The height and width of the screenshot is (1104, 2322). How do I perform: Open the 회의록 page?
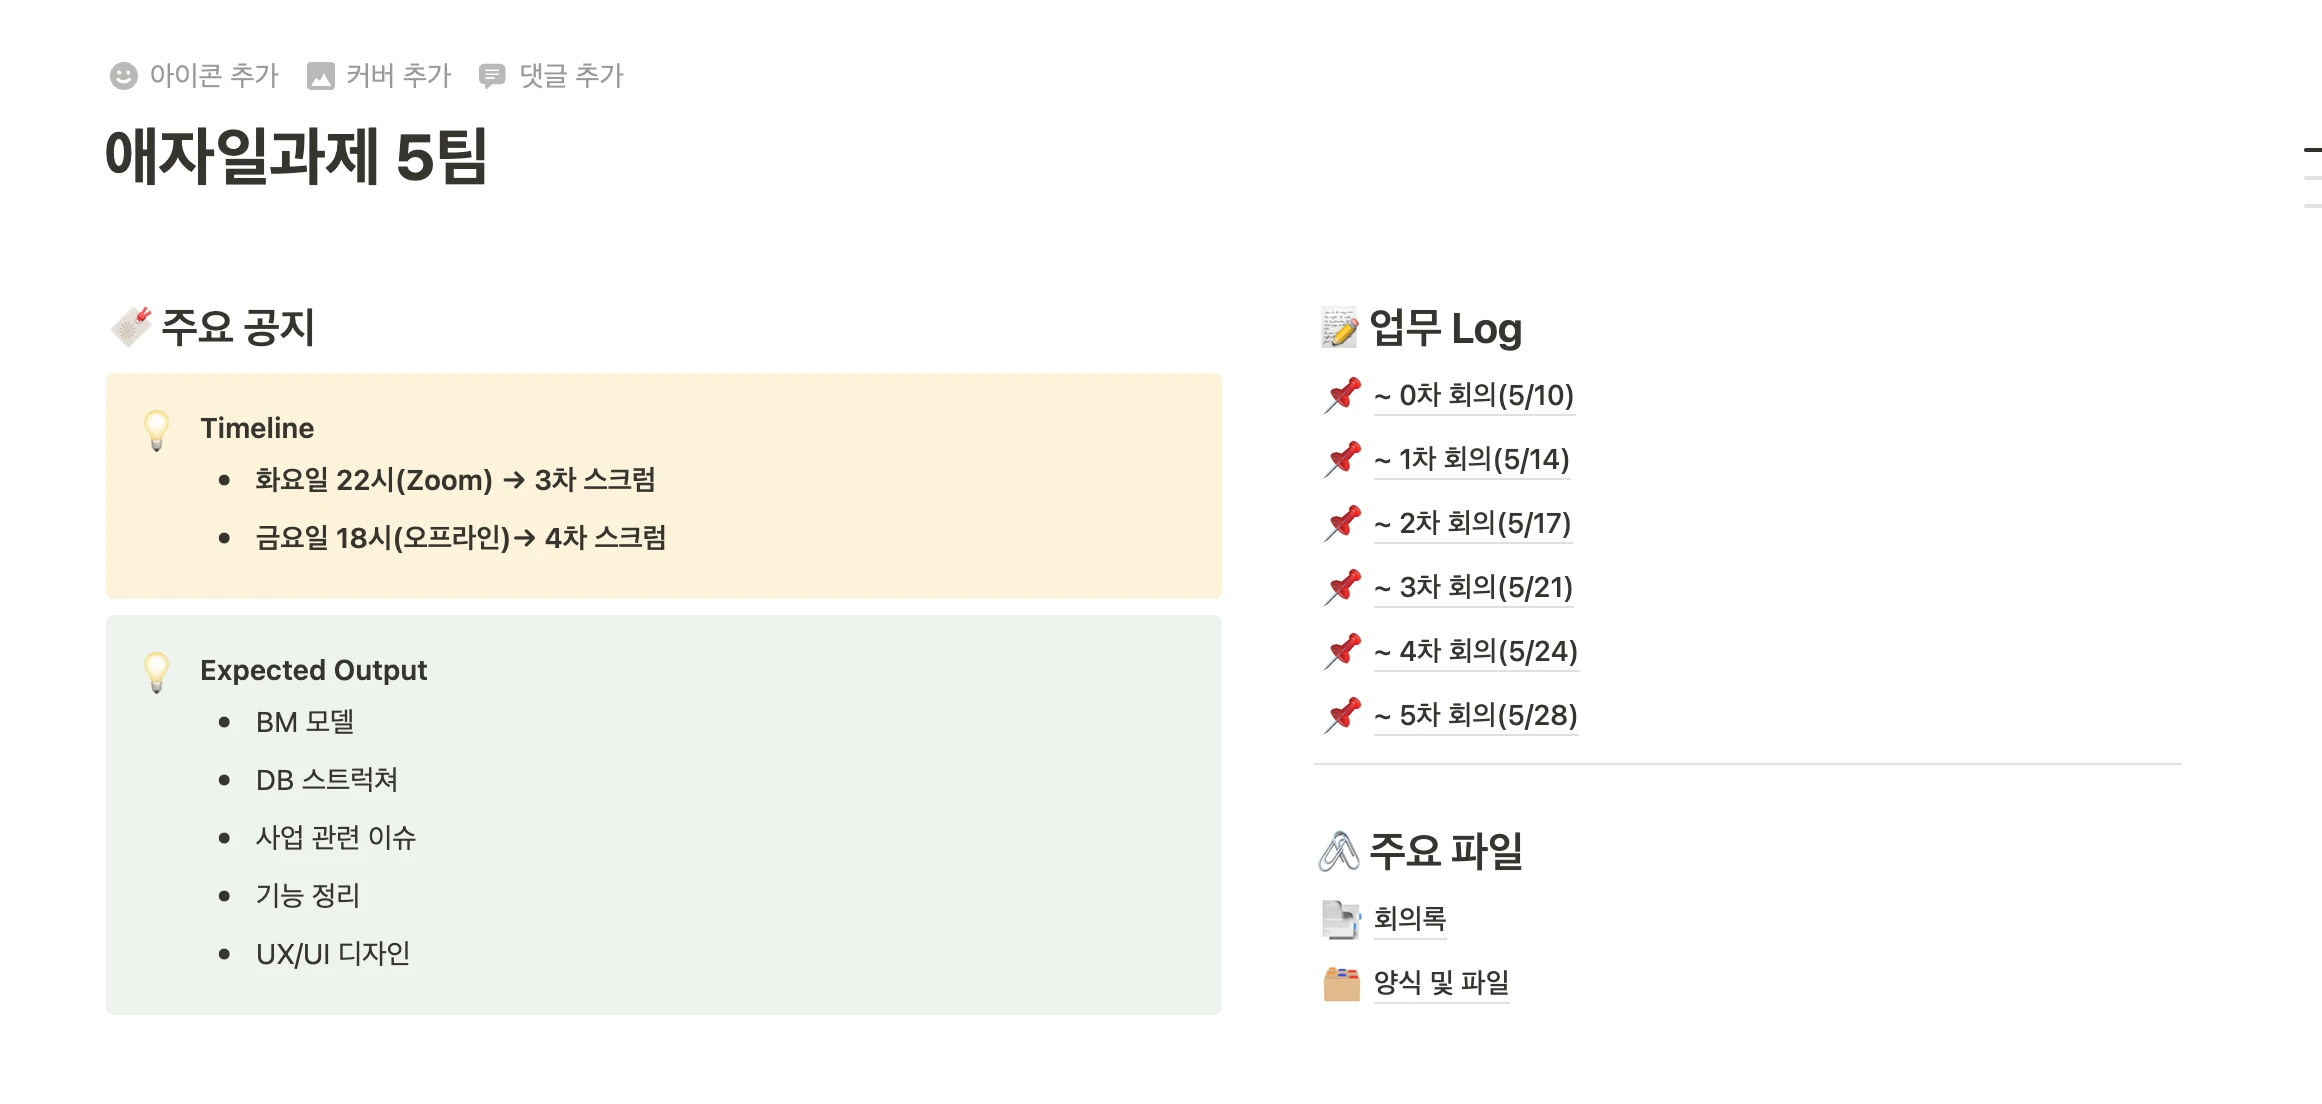click(1410, 919)
